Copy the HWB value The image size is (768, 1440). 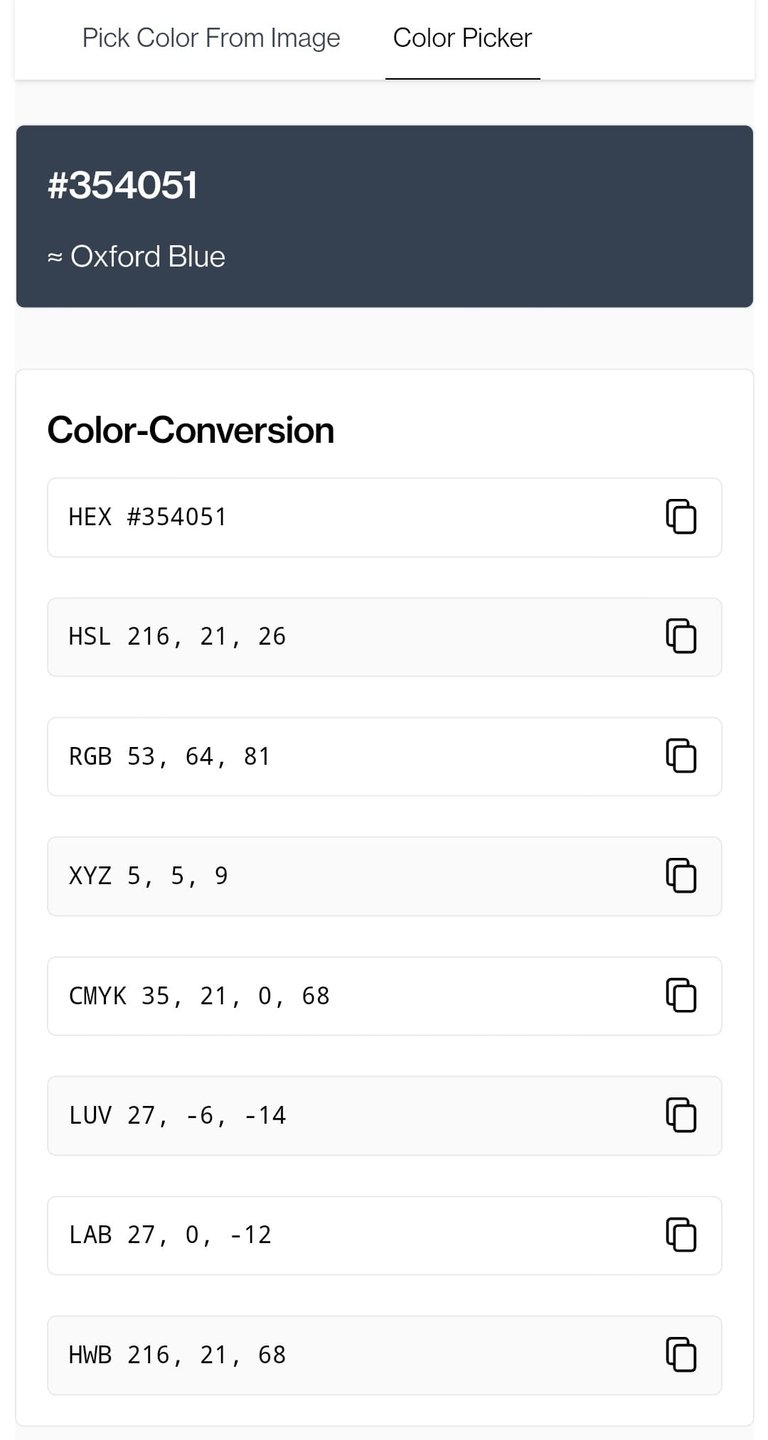coord(681,1355)
